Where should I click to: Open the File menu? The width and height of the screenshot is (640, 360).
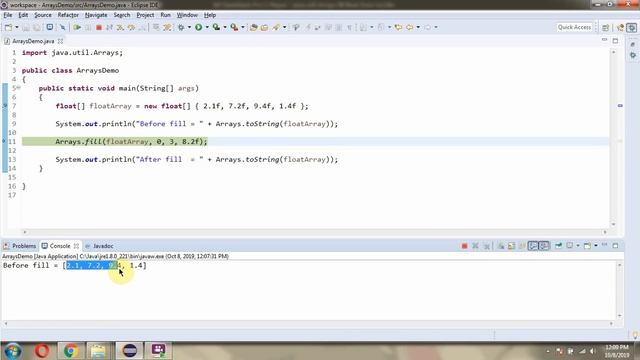point(8,15)
